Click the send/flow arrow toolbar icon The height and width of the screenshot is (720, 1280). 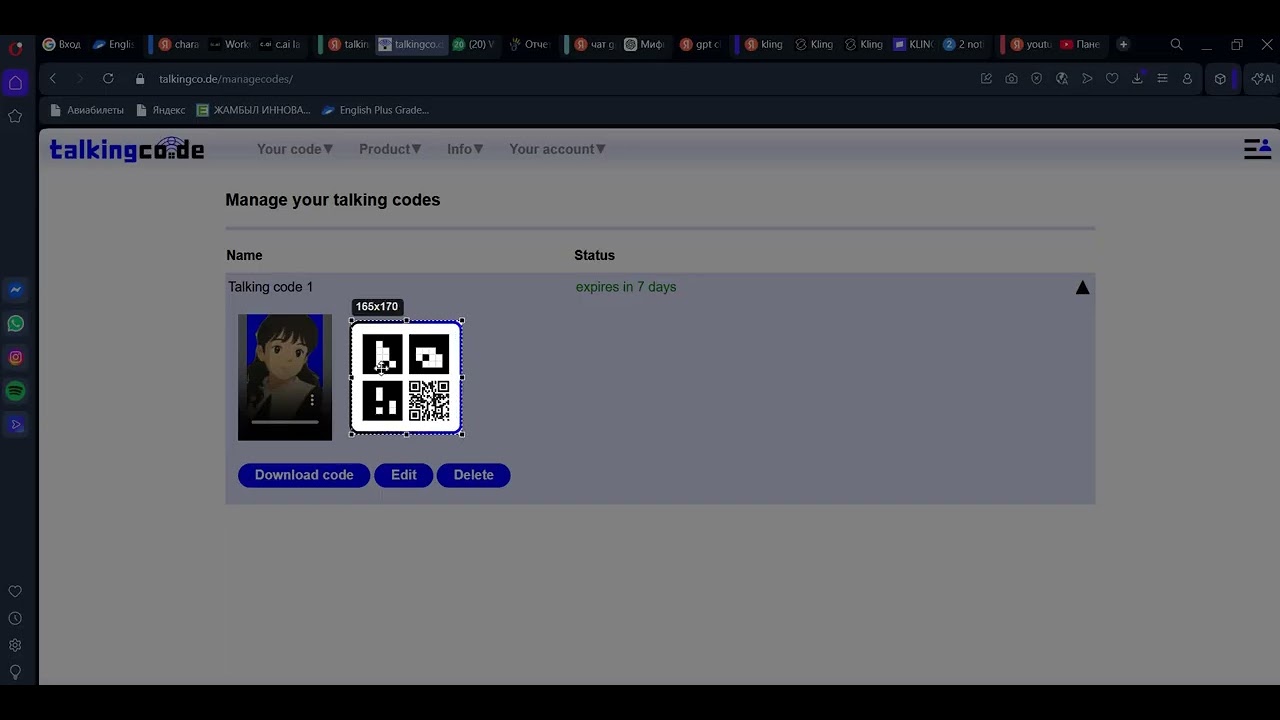coord(1087,79)
